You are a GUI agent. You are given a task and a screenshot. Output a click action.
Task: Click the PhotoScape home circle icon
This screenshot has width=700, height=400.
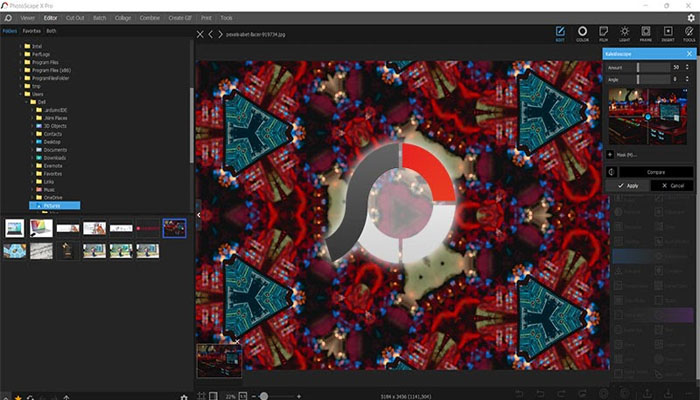click(8, 18)
